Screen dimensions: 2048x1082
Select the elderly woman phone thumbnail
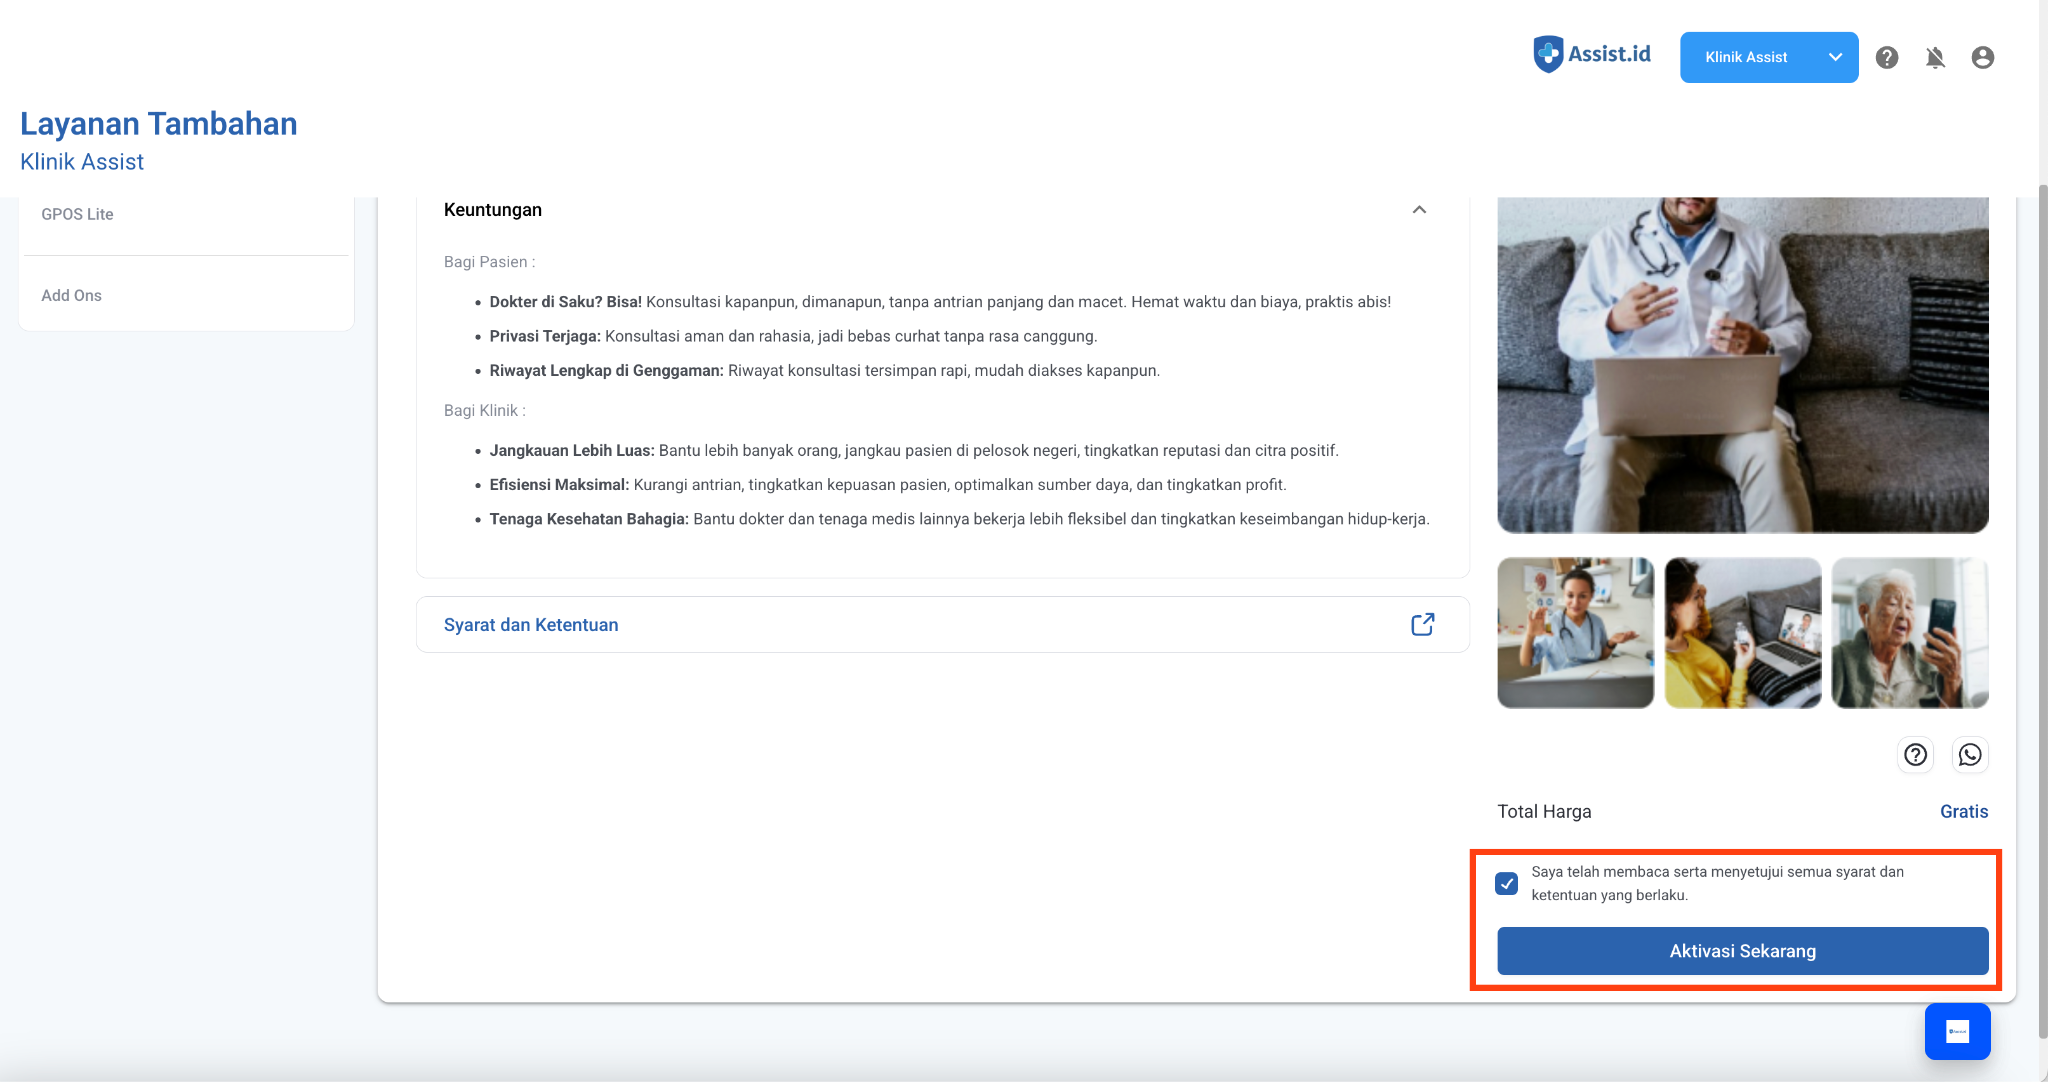pyautogui.click(x=1909, y=633)
